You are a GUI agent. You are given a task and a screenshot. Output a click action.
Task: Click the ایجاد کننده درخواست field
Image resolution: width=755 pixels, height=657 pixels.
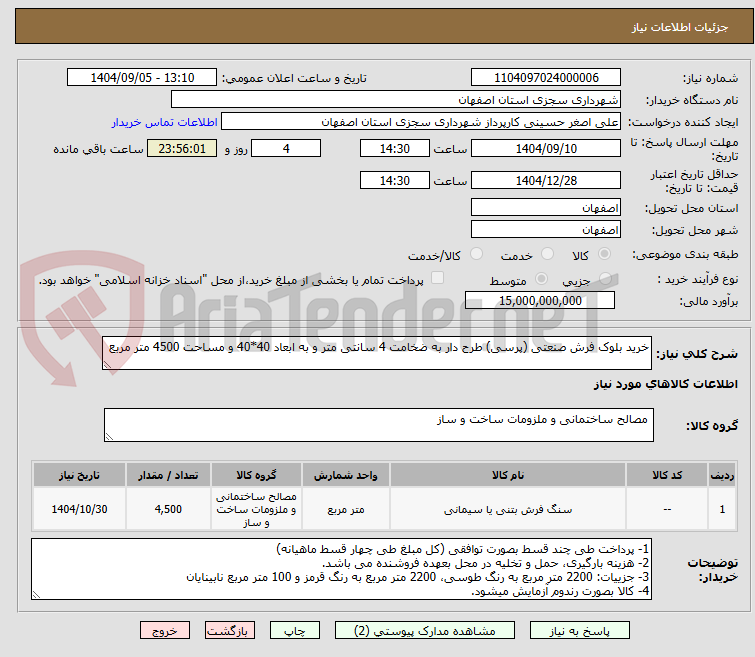pos(421,122)
